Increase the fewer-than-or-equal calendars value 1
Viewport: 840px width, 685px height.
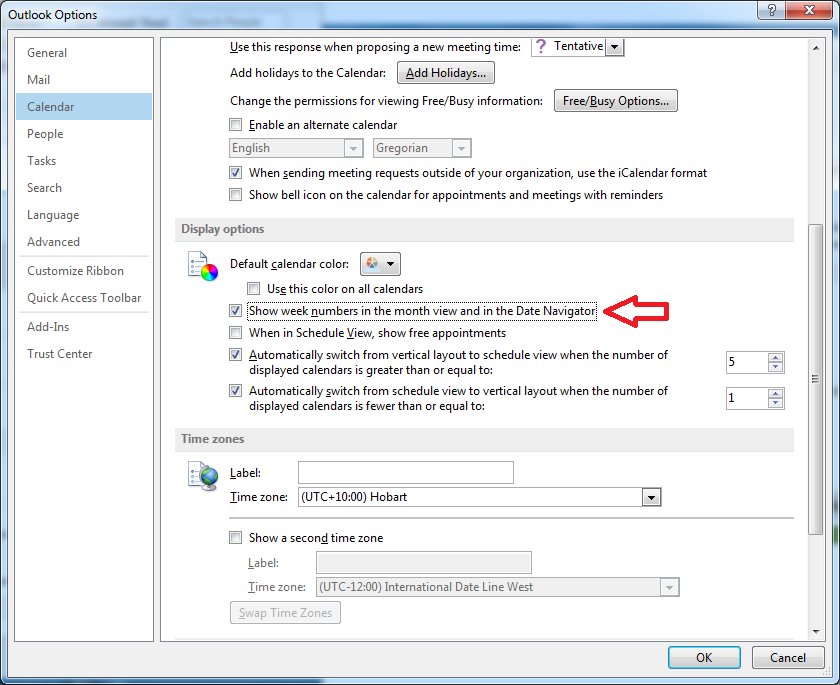(775, 394)
